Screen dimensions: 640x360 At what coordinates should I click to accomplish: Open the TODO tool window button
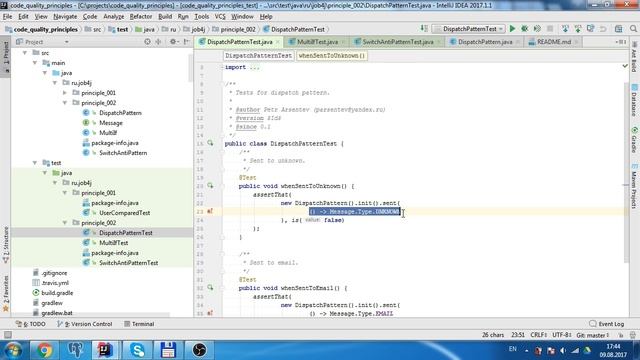31,324
